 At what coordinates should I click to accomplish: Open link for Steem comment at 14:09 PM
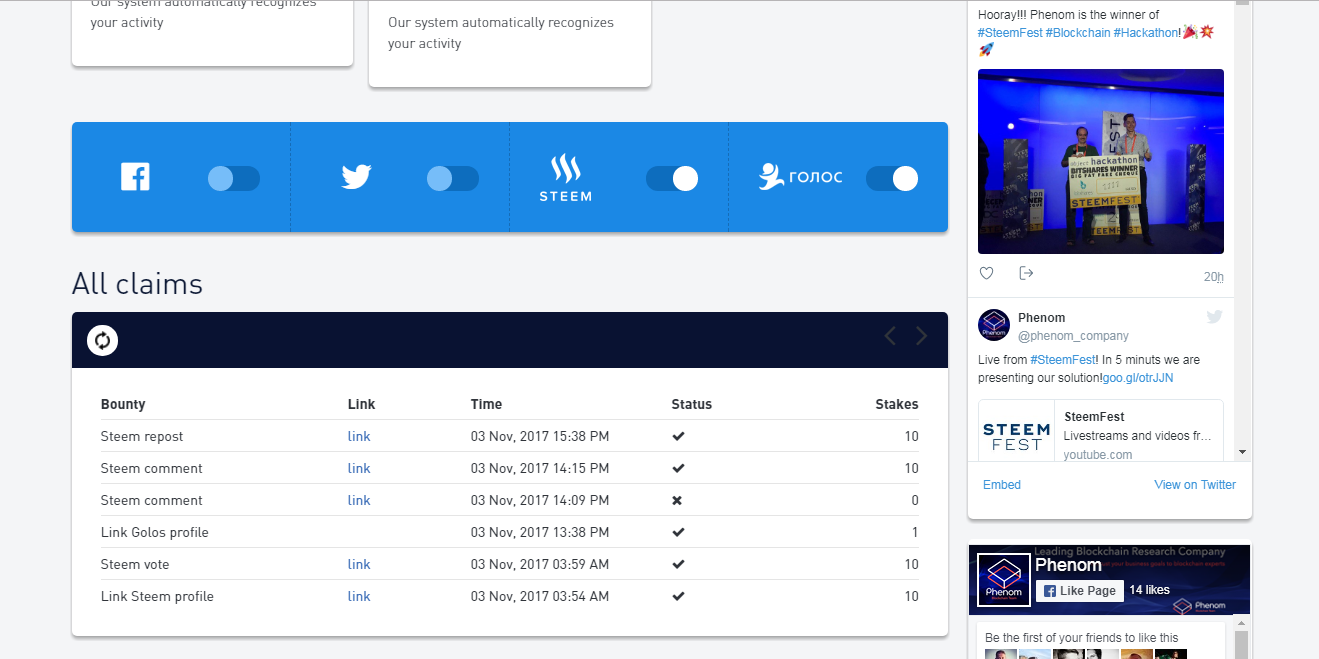[359, 500]
